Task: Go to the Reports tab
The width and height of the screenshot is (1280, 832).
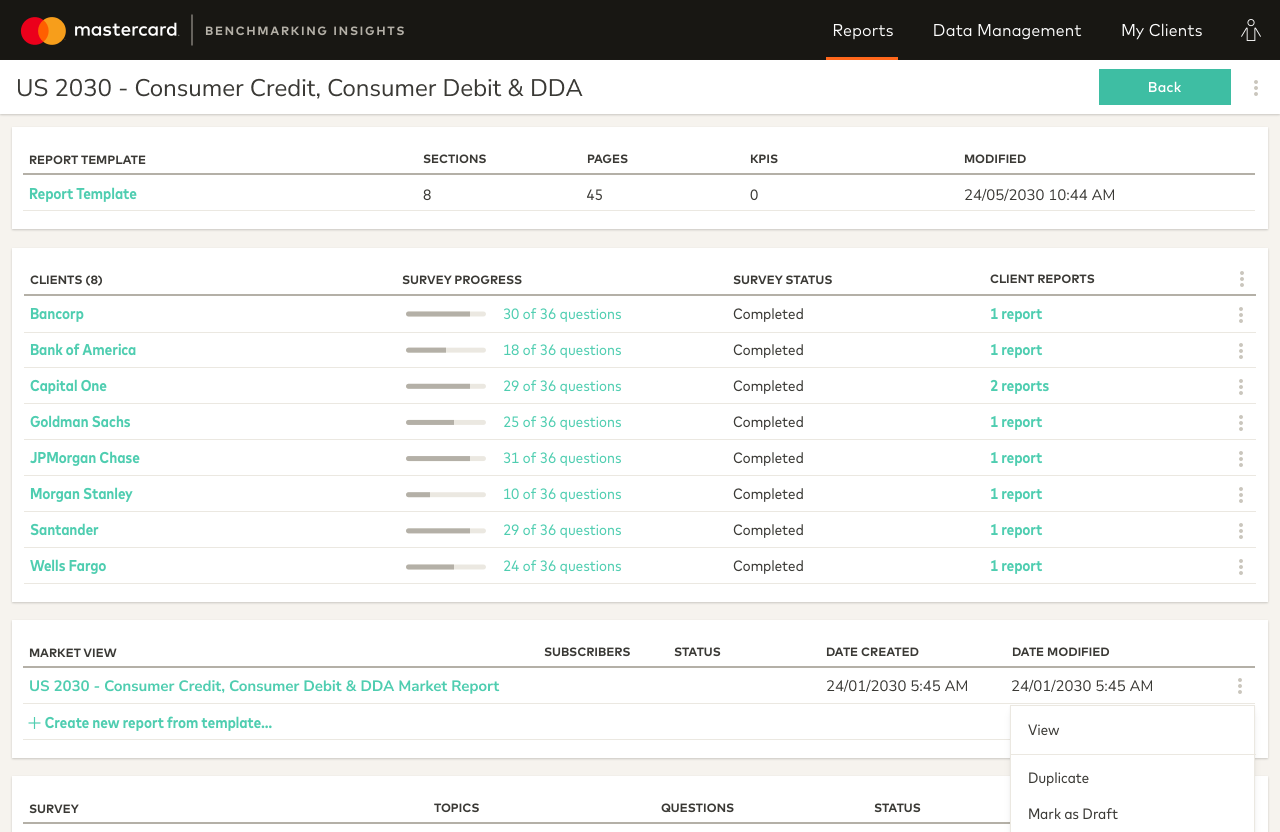Action: pos(863,30)
